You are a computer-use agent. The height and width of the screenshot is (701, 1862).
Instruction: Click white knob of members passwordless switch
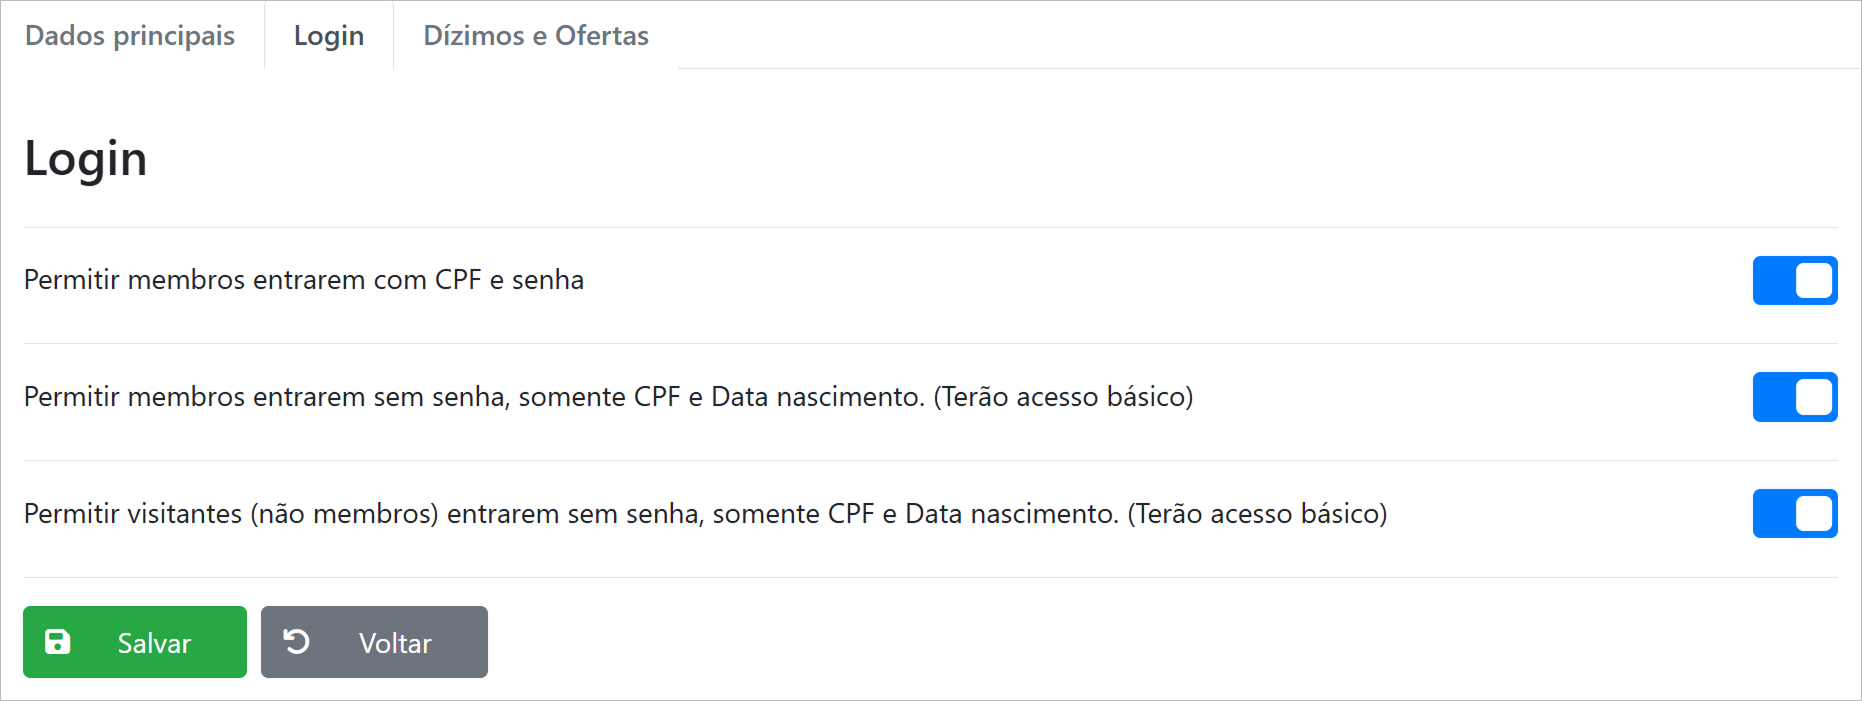point(1814,397)
